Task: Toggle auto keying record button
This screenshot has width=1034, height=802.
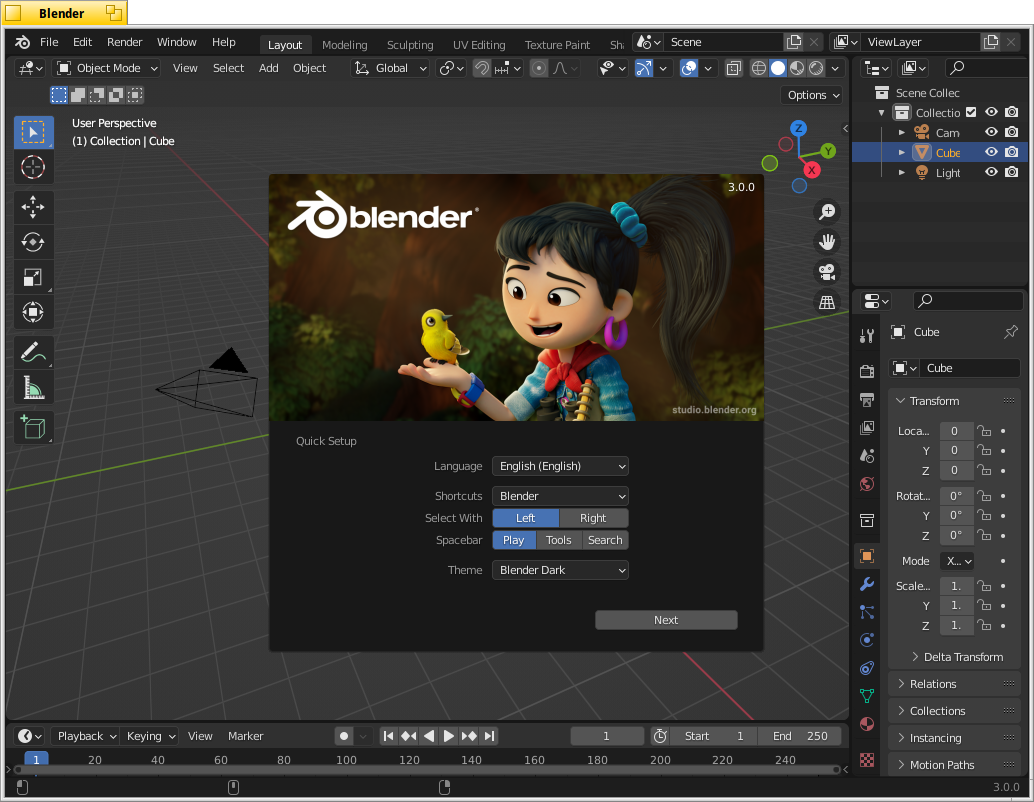Action: click(344, 736)
